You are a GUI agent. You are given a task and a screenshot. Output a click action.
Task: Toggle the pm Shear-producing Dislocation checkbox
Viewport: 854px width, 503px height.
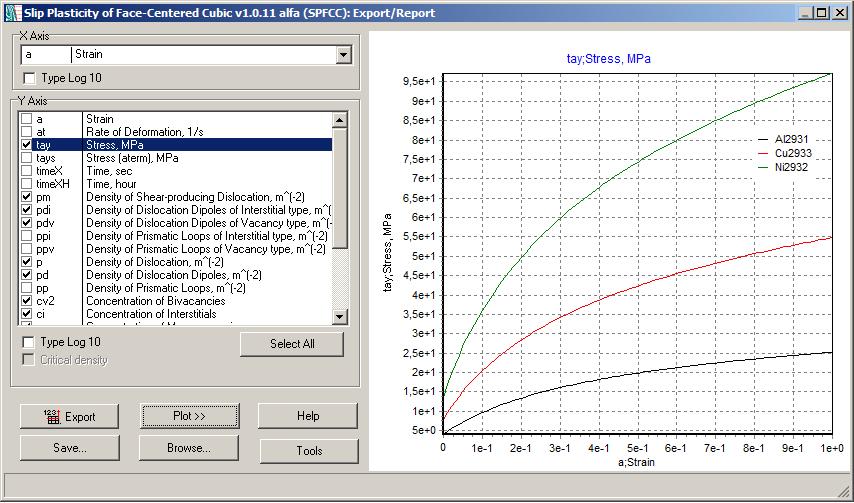[x=27, y=197]
